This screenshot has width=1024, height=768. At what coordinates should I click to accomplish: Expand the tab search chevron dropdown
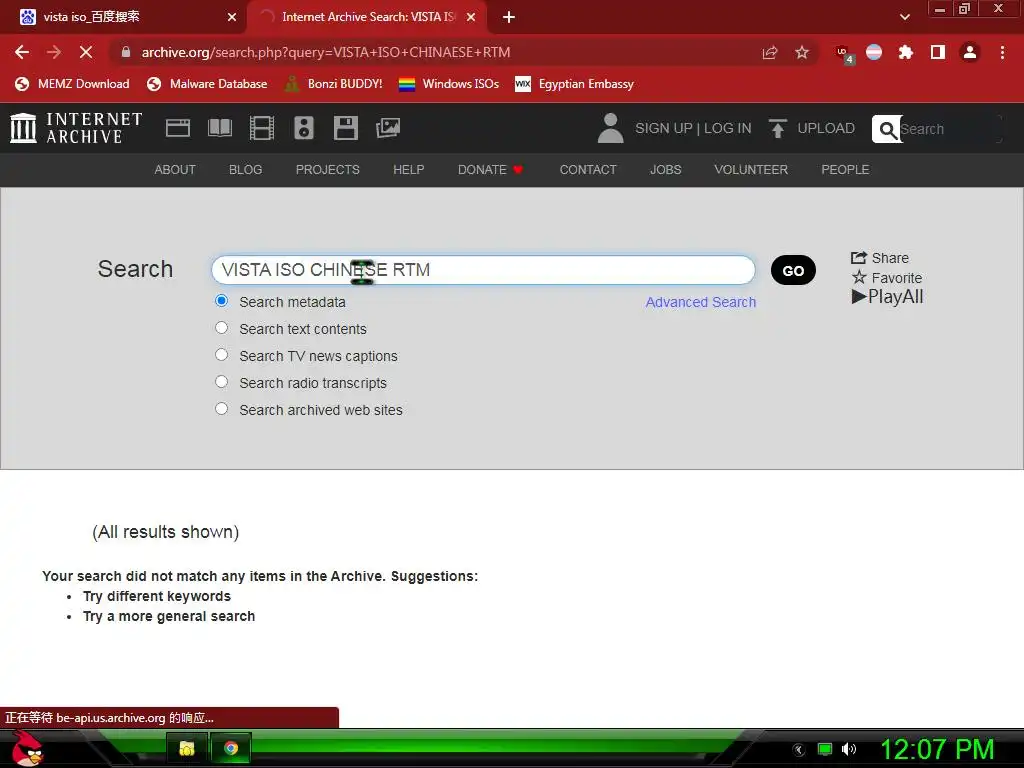[904, 17]
